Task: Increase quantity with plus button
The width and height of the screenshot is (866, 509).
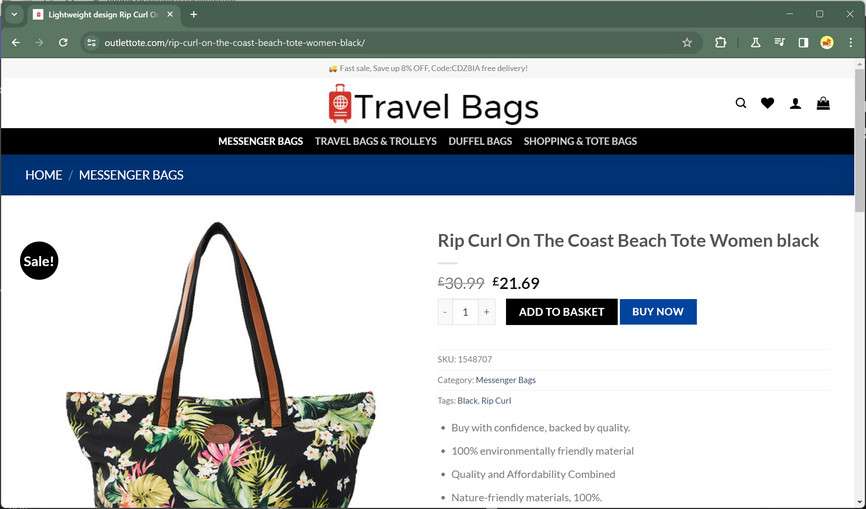Action: click(x=487, y=312)
